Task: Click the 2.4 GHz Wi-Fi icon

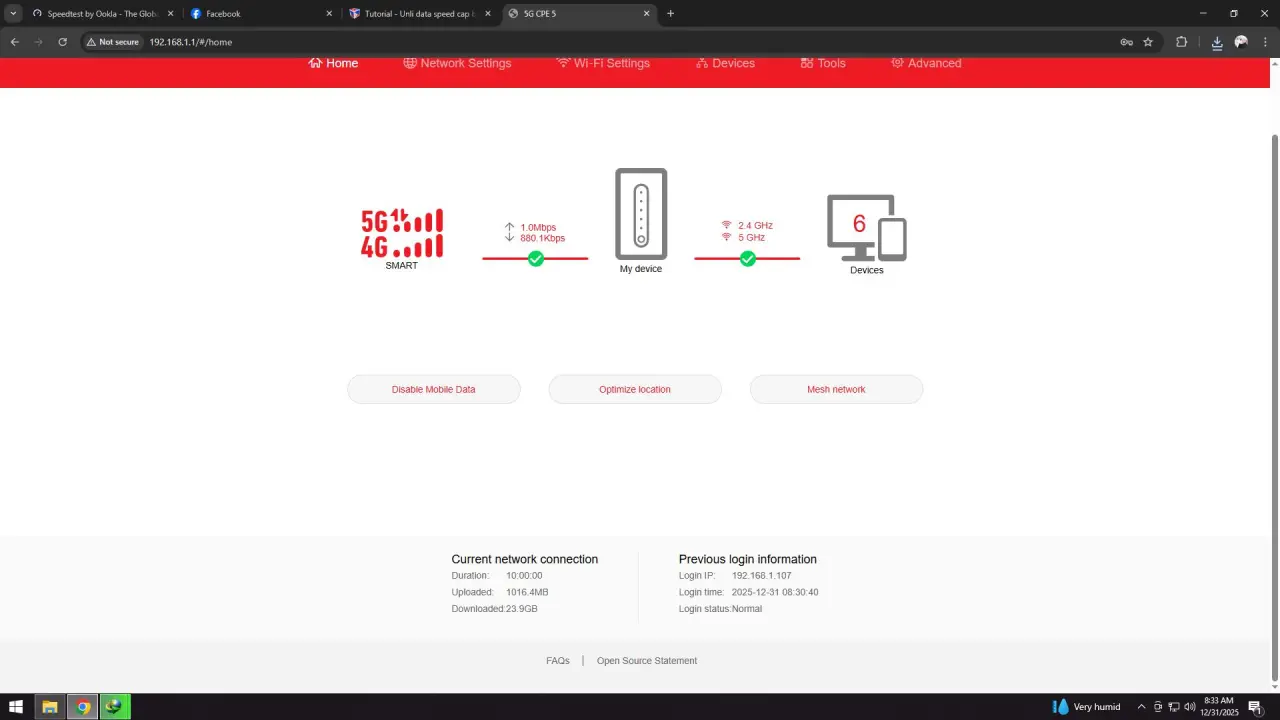Action: [726, 225]
